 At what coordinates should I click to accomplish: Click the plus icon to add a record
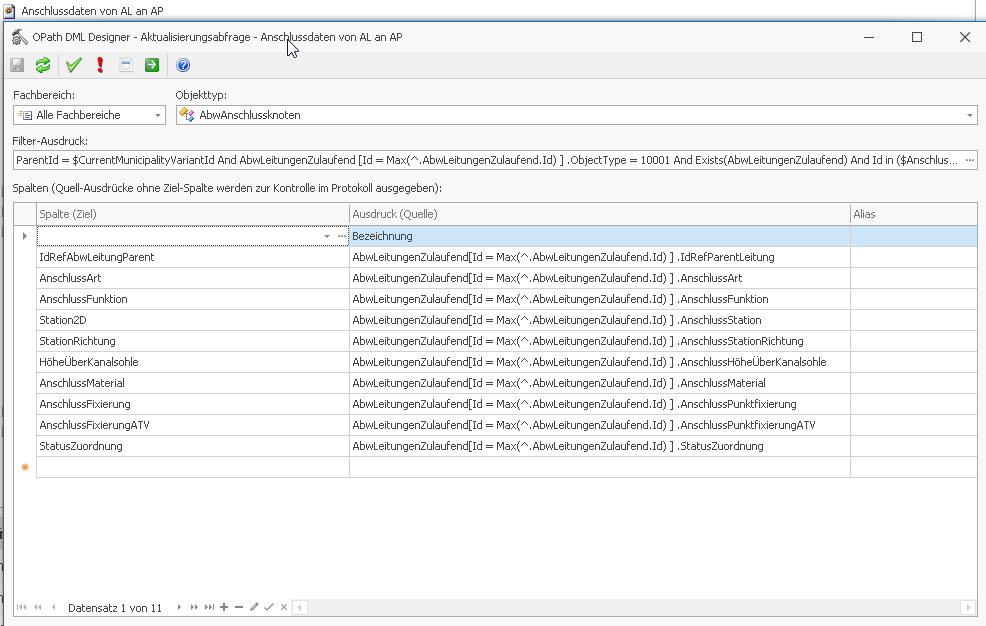(x=224, y=607)
